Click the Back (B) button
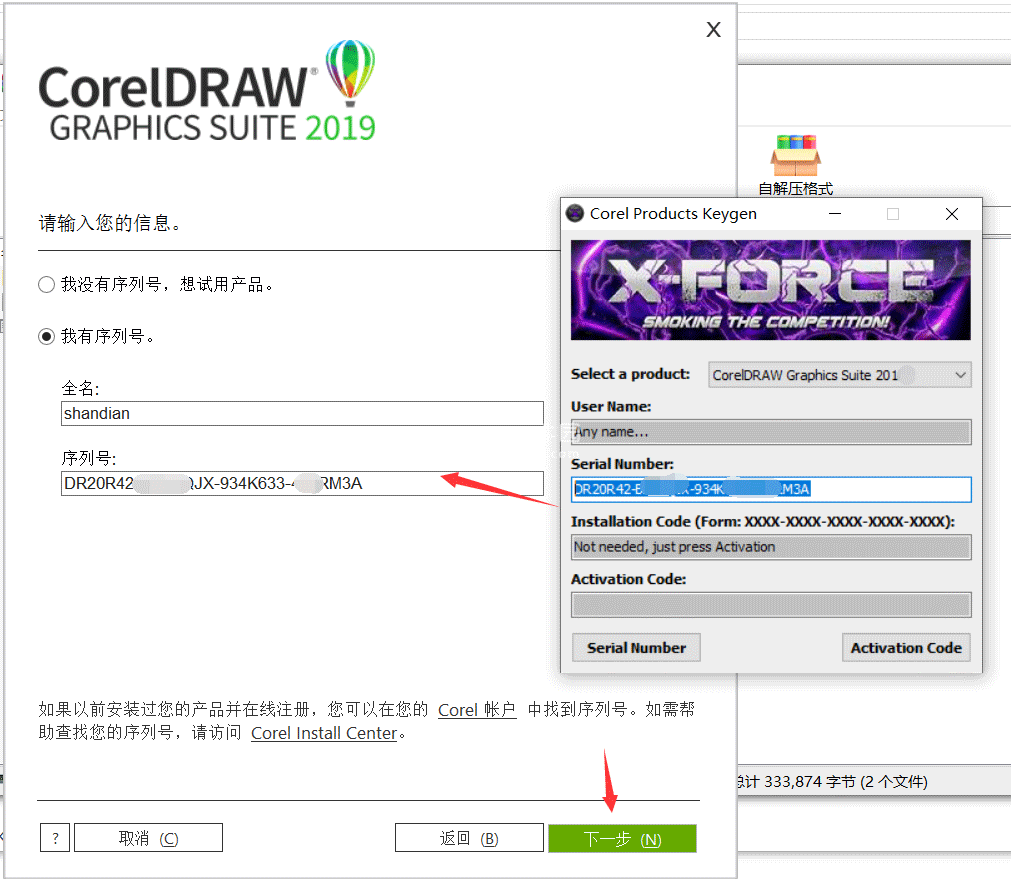This screenshot has width=1011, height=881. 469,838
